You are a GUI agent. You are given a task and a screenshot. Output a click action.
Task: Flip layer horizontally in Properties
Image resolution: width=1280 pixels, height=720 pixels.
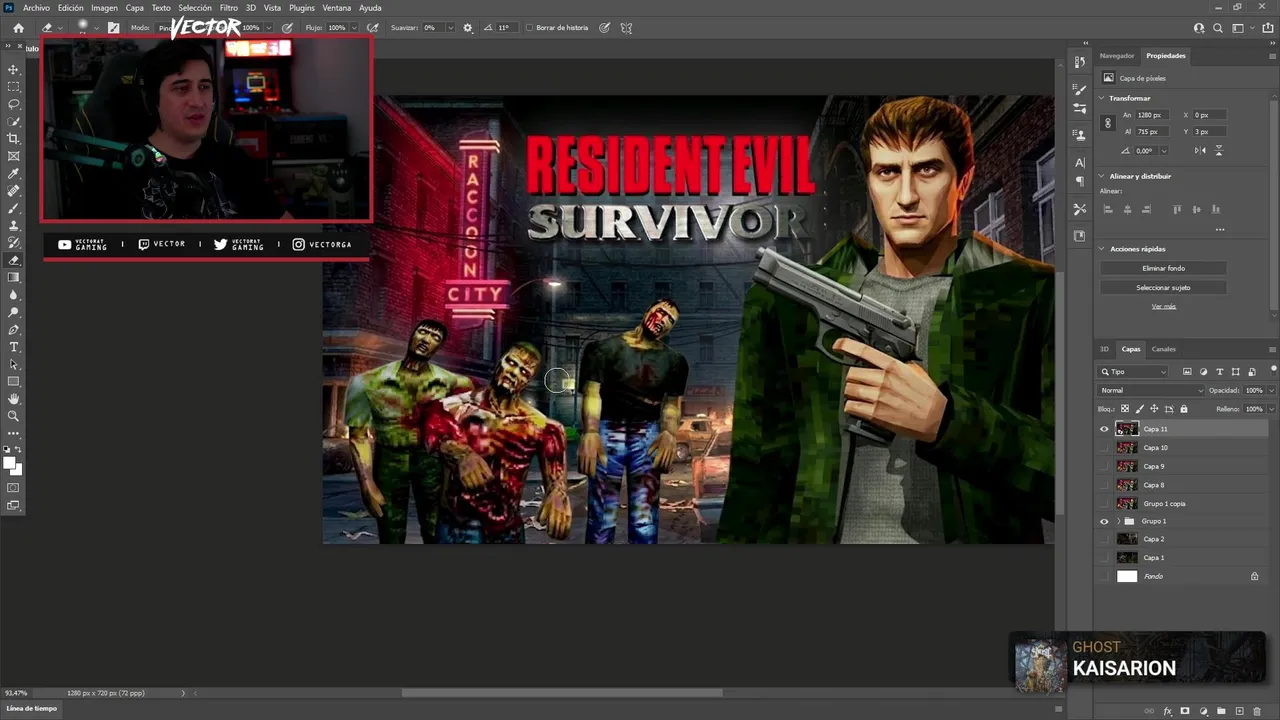pos(1201,150)
